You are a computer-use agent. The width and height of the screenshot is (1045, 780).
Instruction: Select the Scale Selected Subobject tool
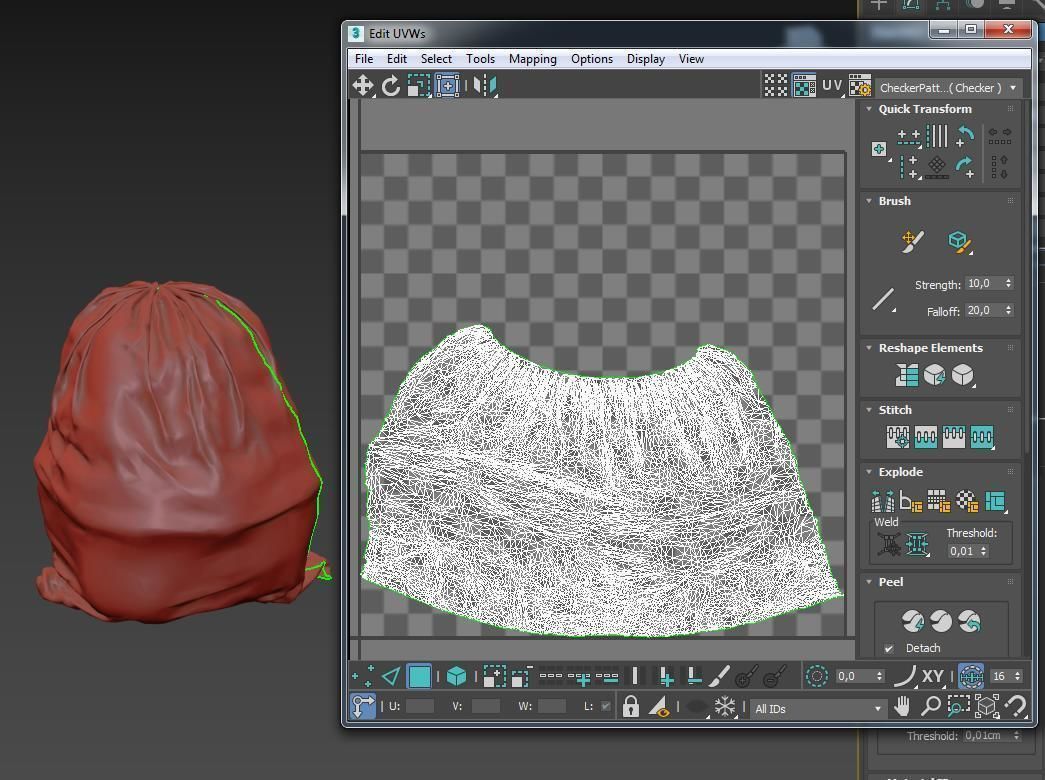[x=419, y=85]
